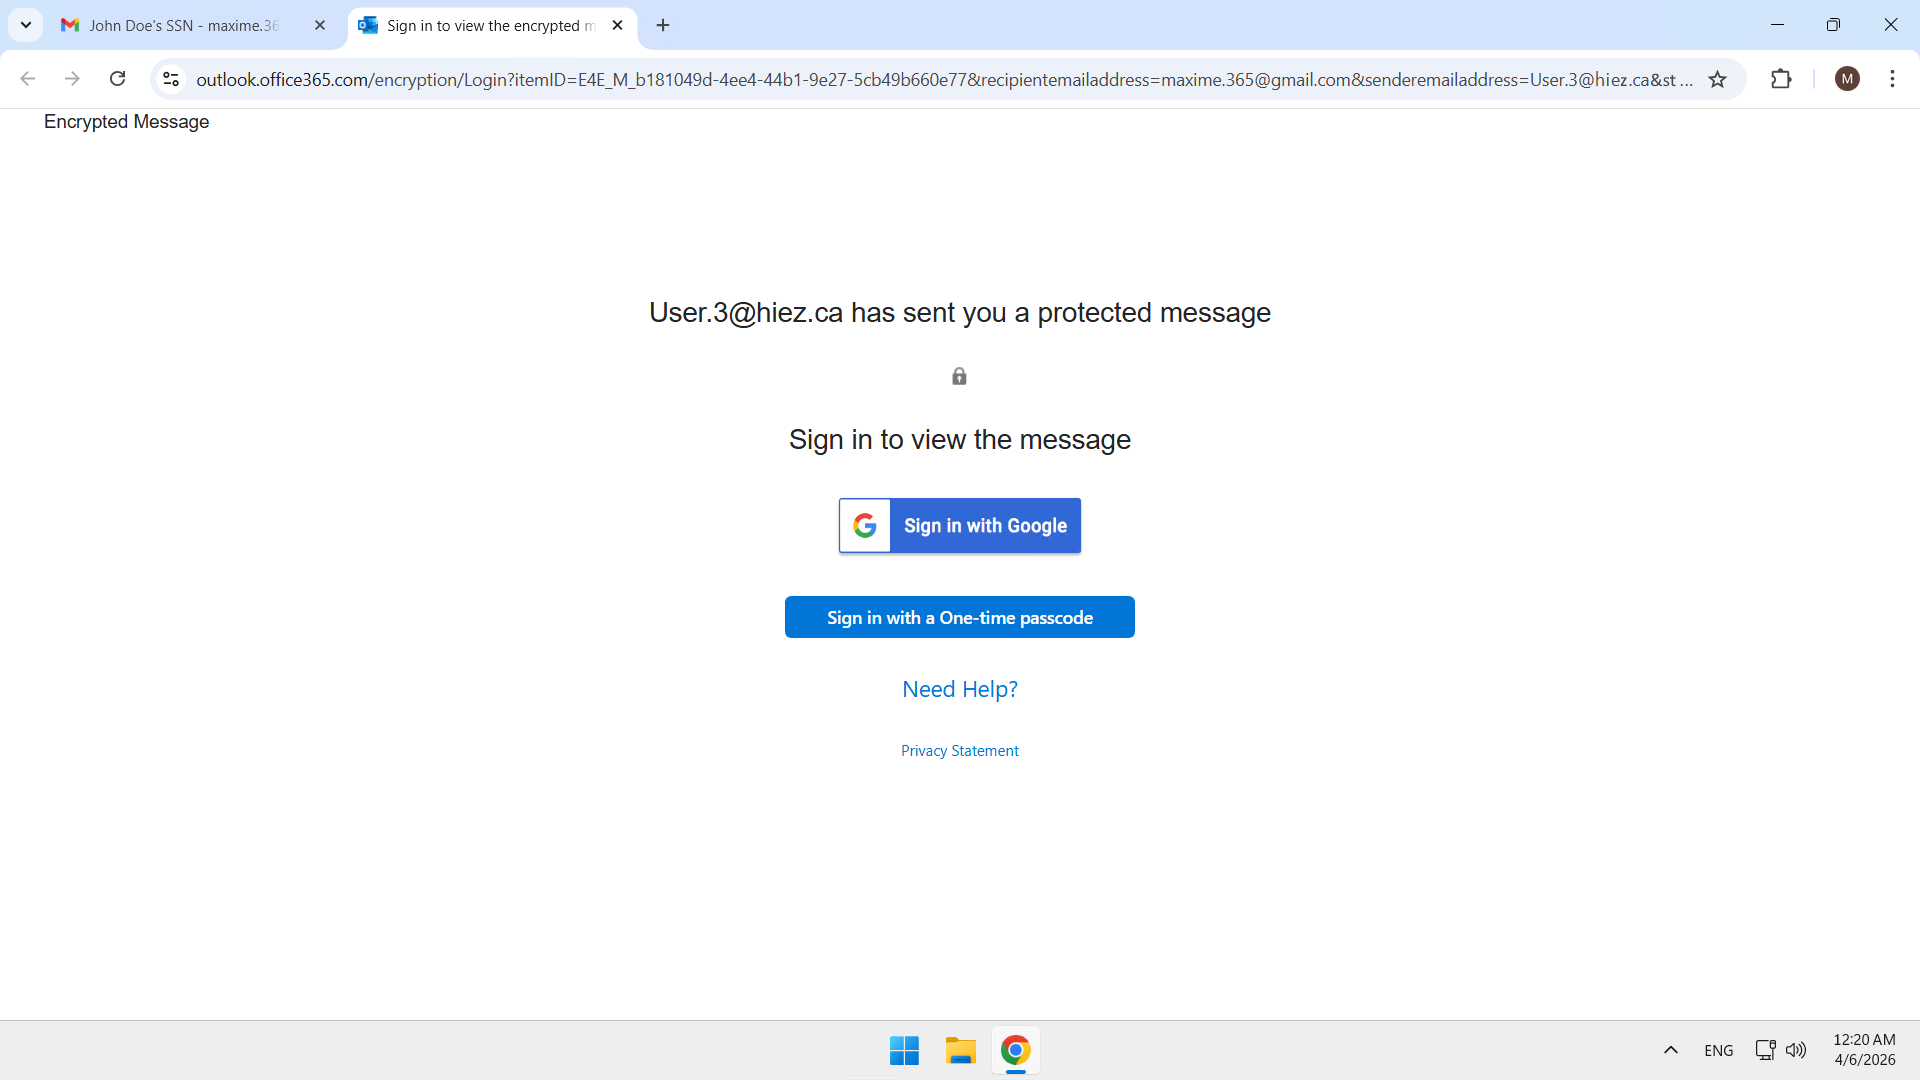1920x1080 pixels.
Task: Switch to John Doe's SSN Gmail tab
Action: coord(183,26)
